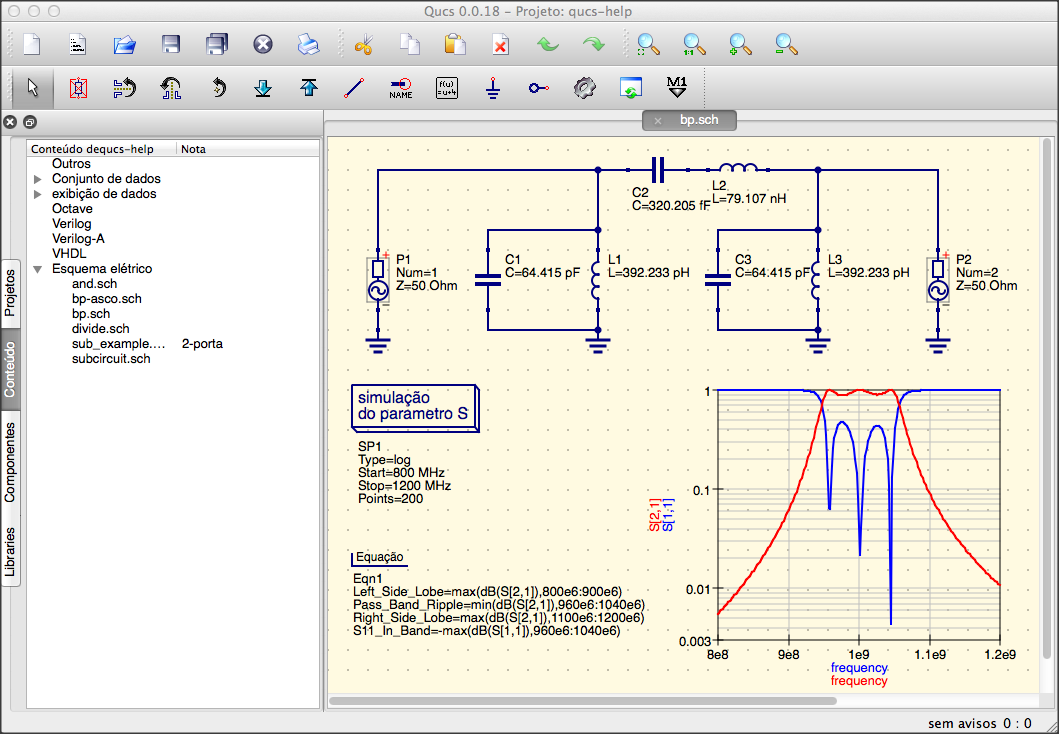Select the Conteúdo side tab
The width and height of the screenshot is (1059, 734).
click(x=10, y=369)
